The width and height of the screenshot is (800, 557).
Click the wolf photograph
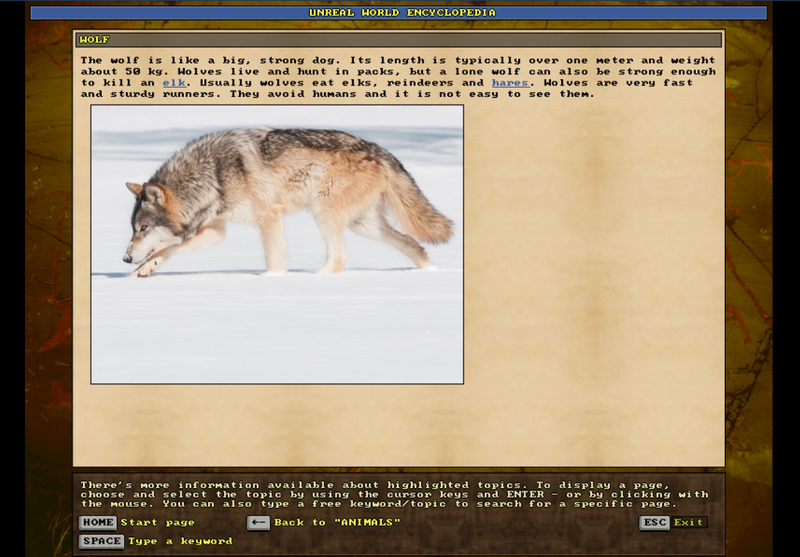click(277, 244)
